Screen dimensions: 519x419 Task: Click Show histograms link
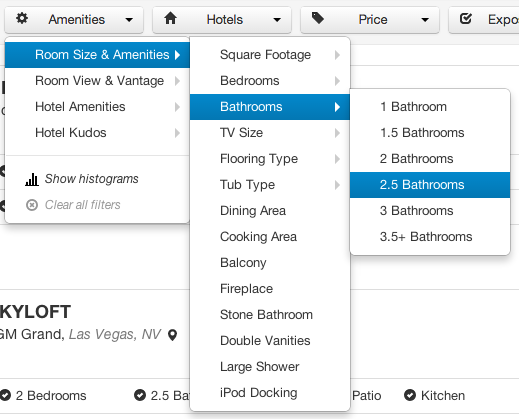coord(92,179)
